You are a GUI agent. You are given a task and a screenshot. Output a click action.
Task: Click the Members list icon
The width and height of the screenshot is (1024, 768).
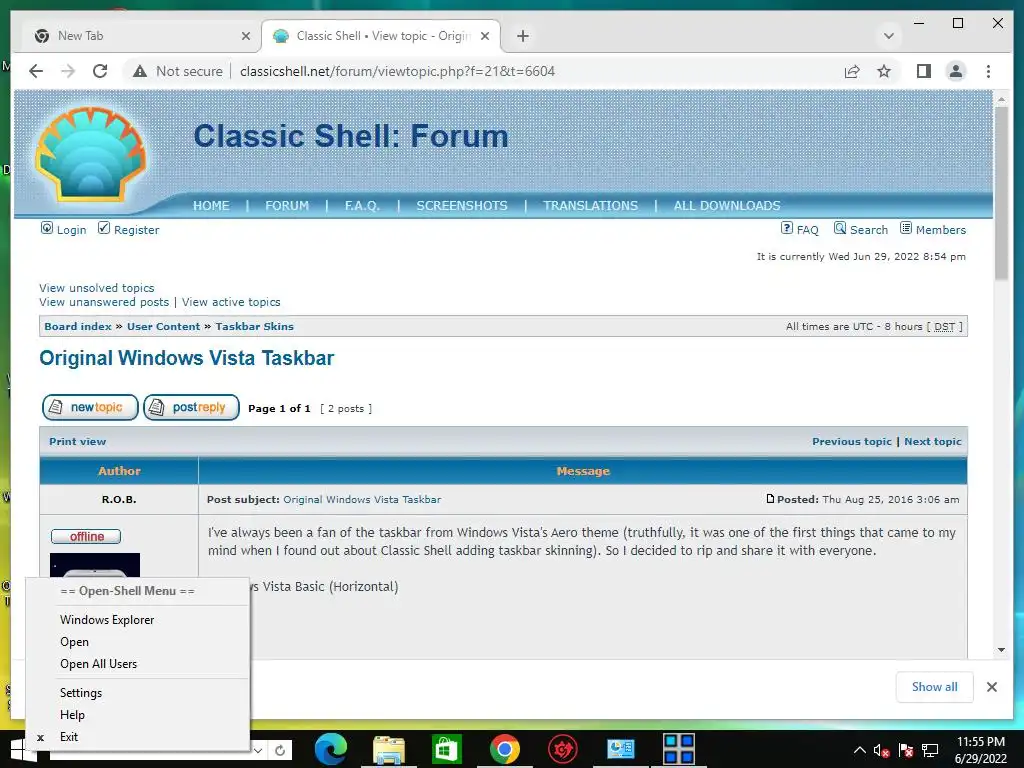(x=906, y=228)
